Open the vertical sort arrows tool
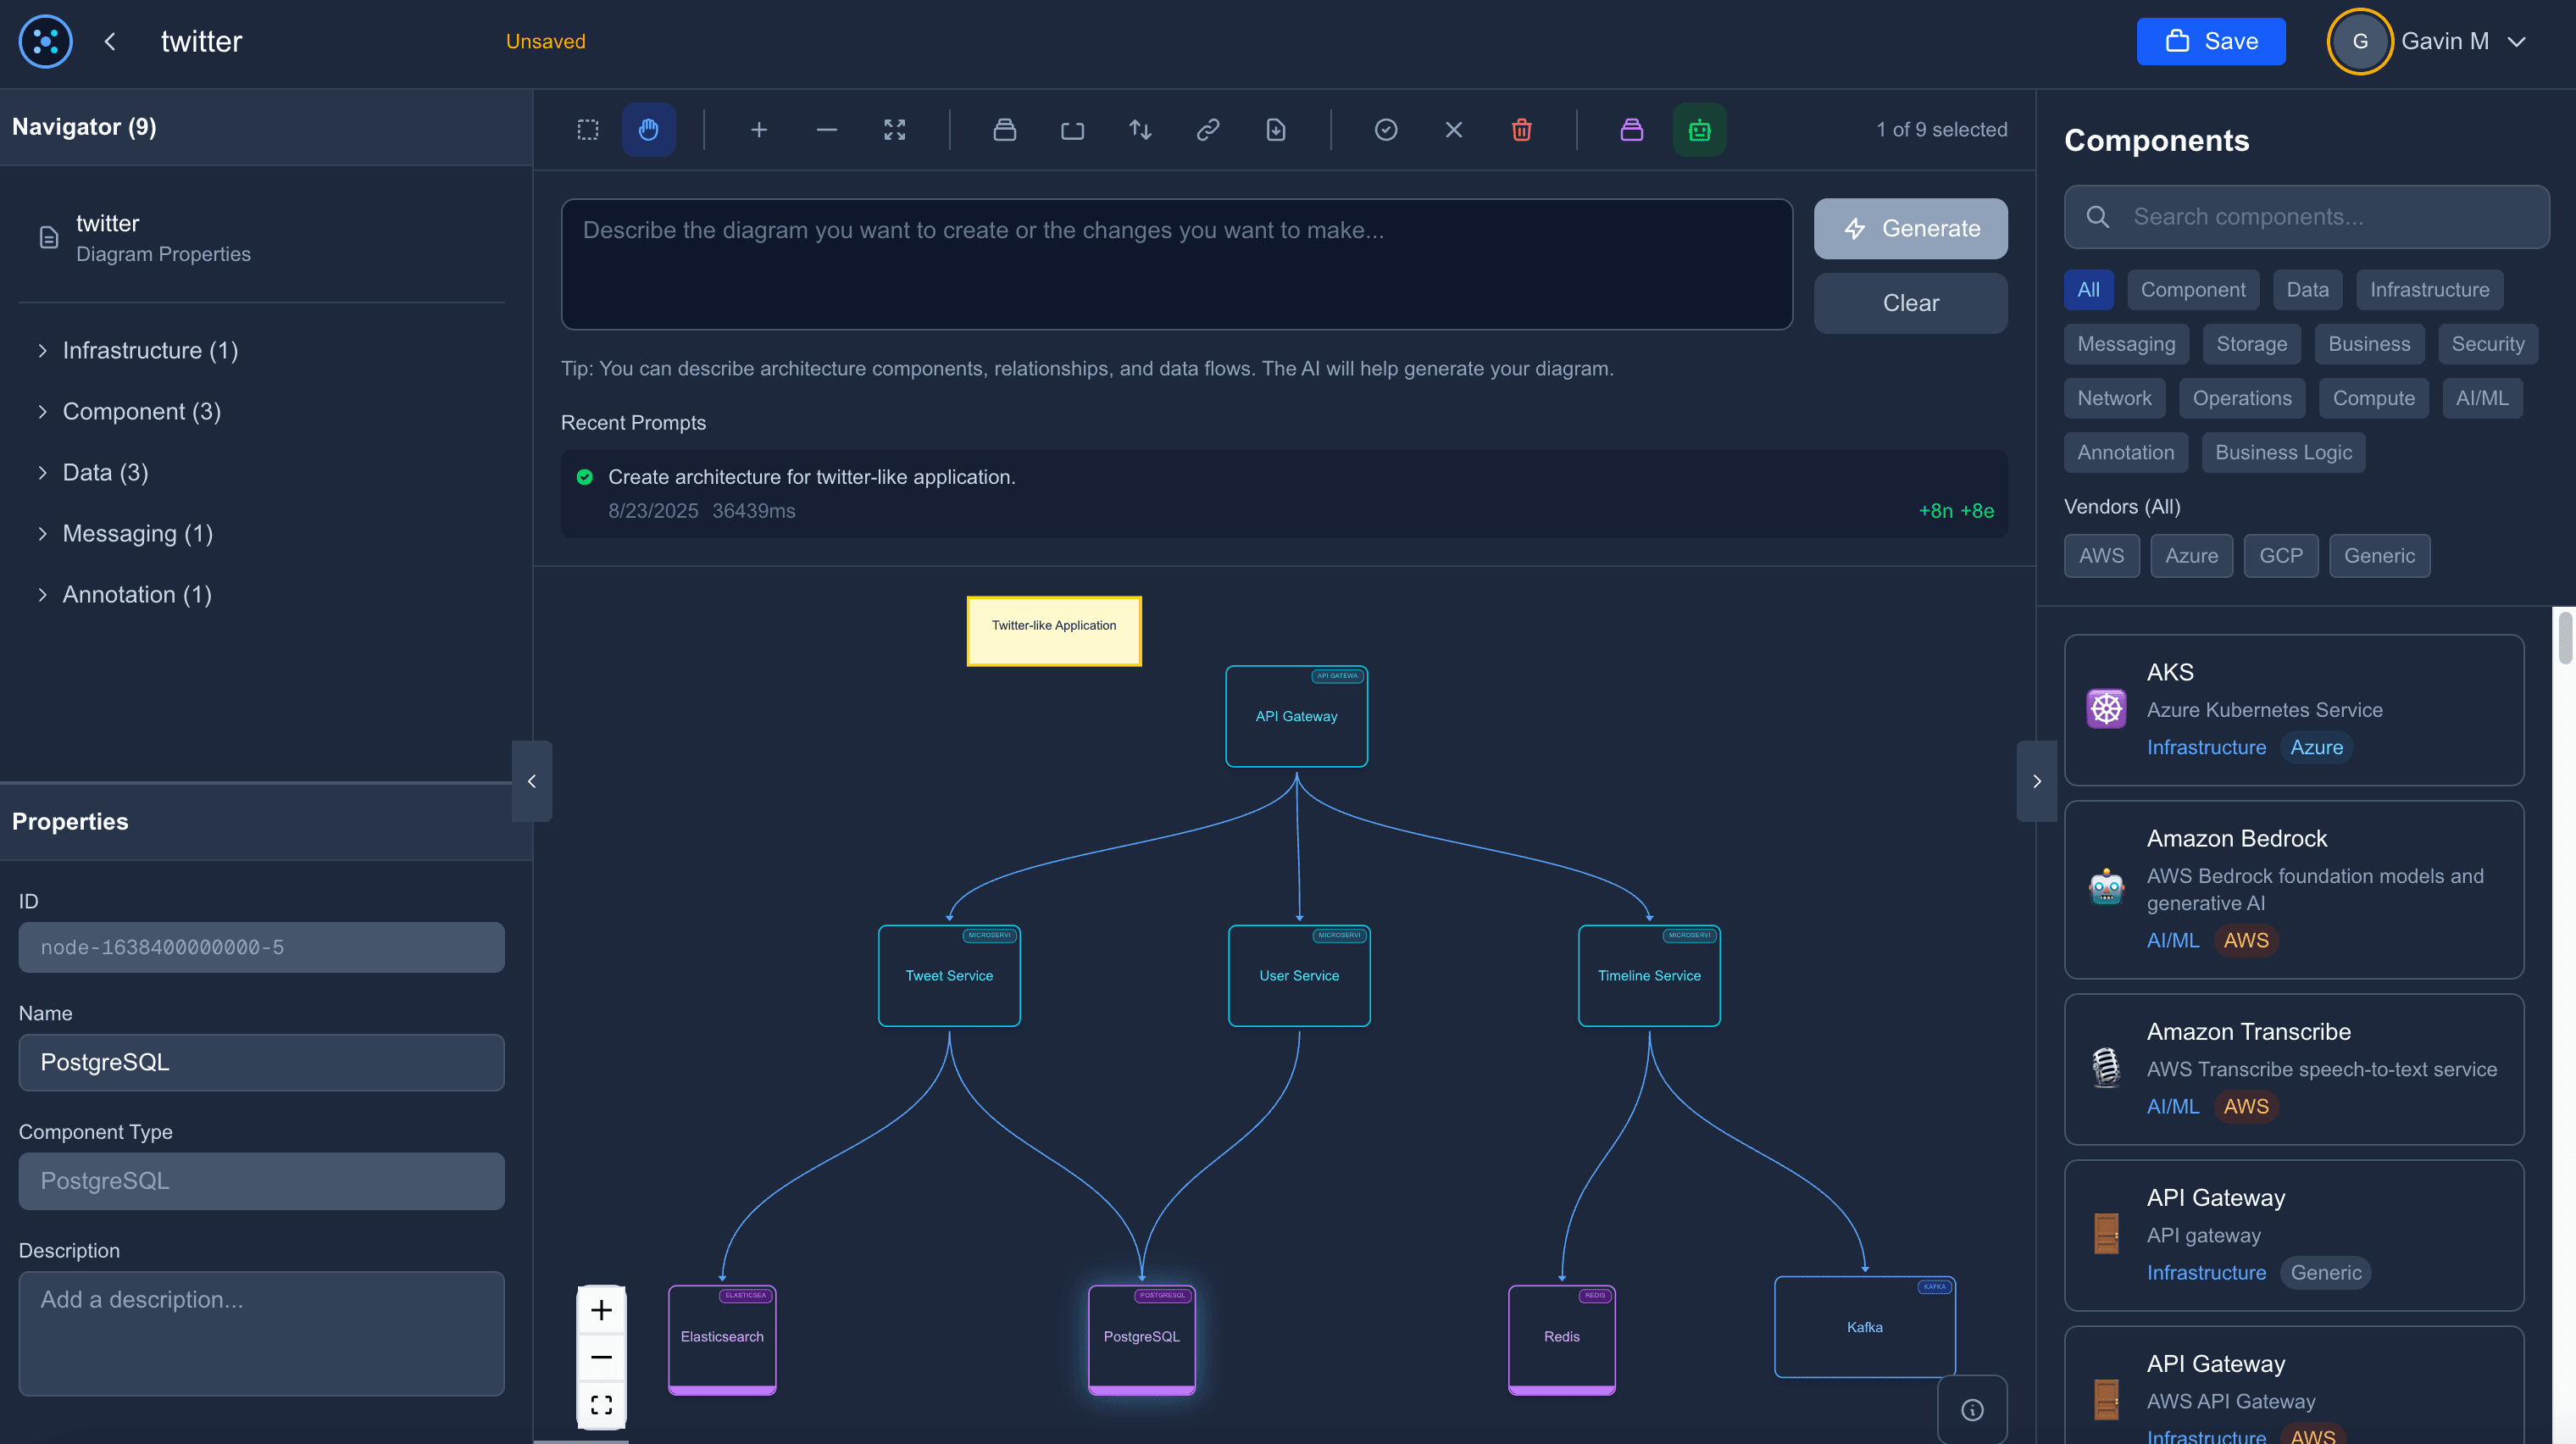Screen dimensions: 2576x1444 click(1140, 129)
